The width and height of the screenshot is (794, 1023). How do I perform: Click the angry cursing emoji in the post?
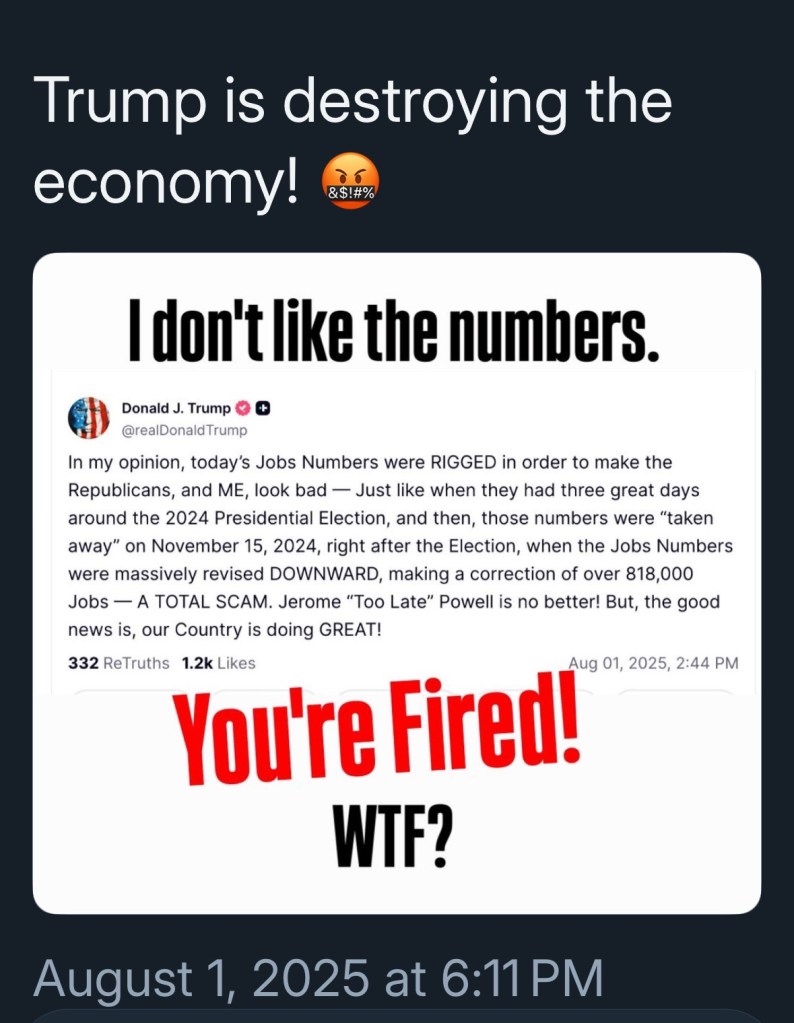pyautogui.click(x=345, y=186)
